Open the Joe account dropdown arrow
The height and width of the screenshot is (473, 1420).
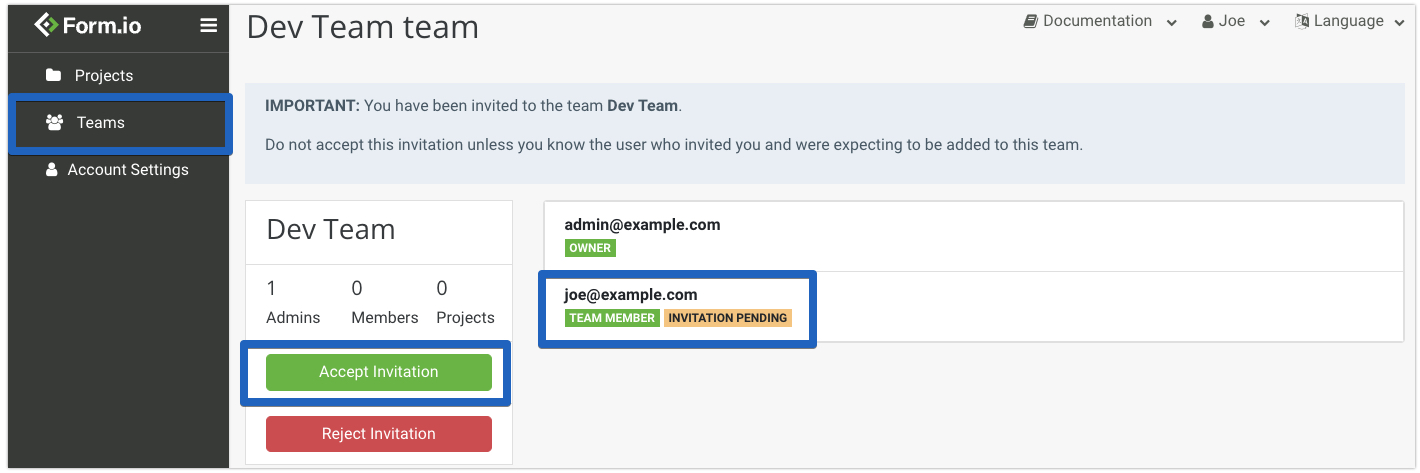(1265, 23)
